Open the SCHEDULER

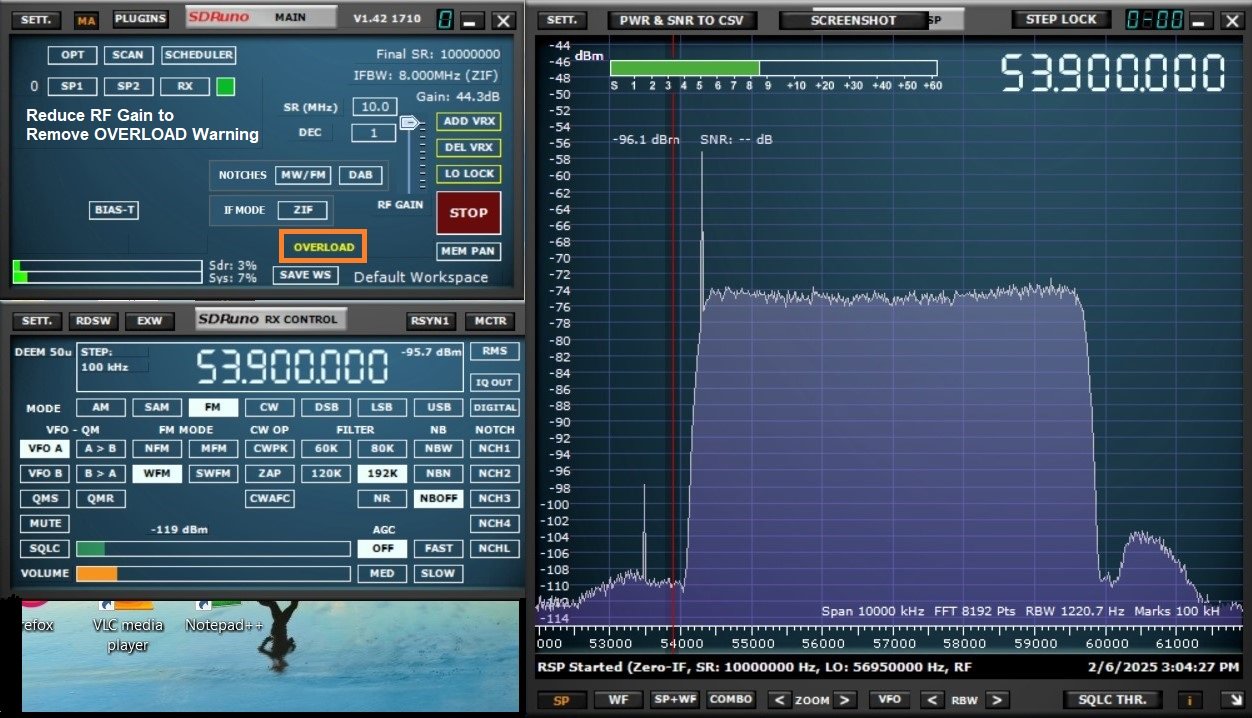pyautogui.click(x=199, y=55)
